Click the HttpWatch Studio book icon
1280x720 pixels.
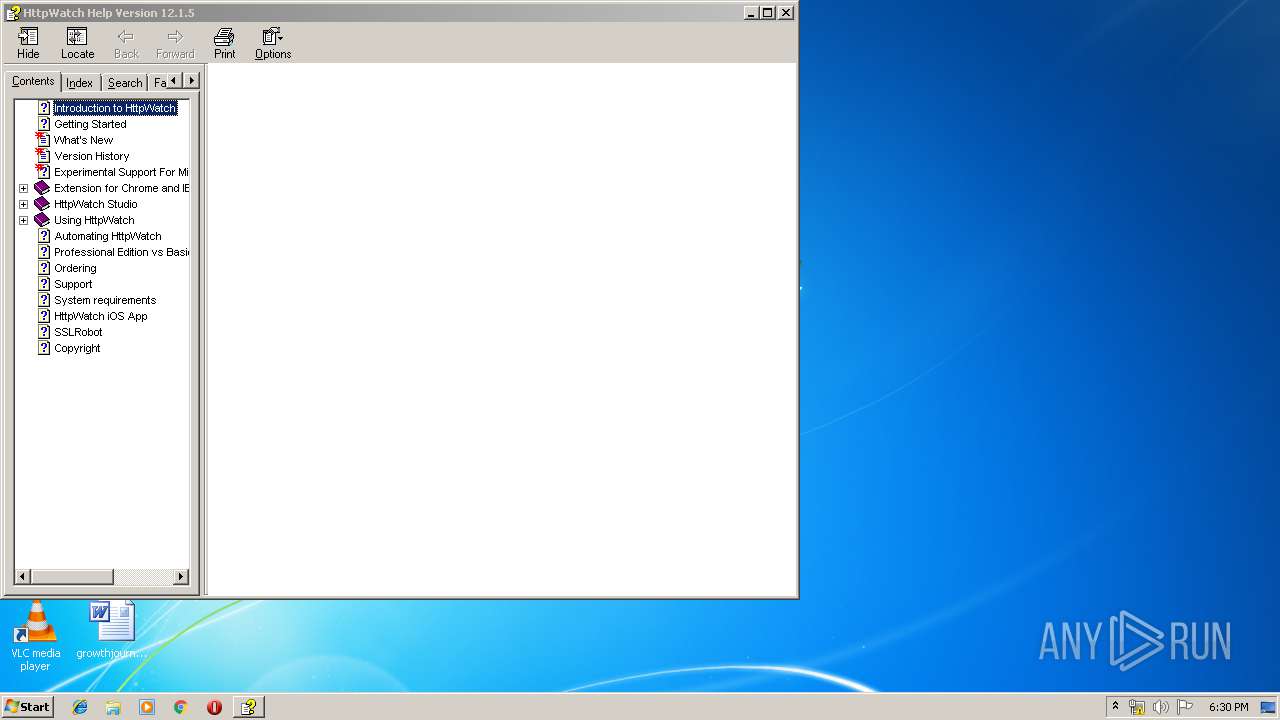click(x=42, y=204)
